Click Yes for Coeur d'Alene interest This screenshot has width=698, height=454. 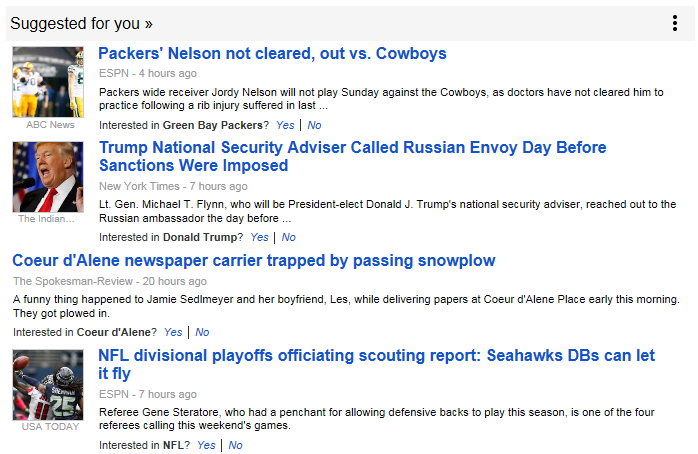click(173, 332)
